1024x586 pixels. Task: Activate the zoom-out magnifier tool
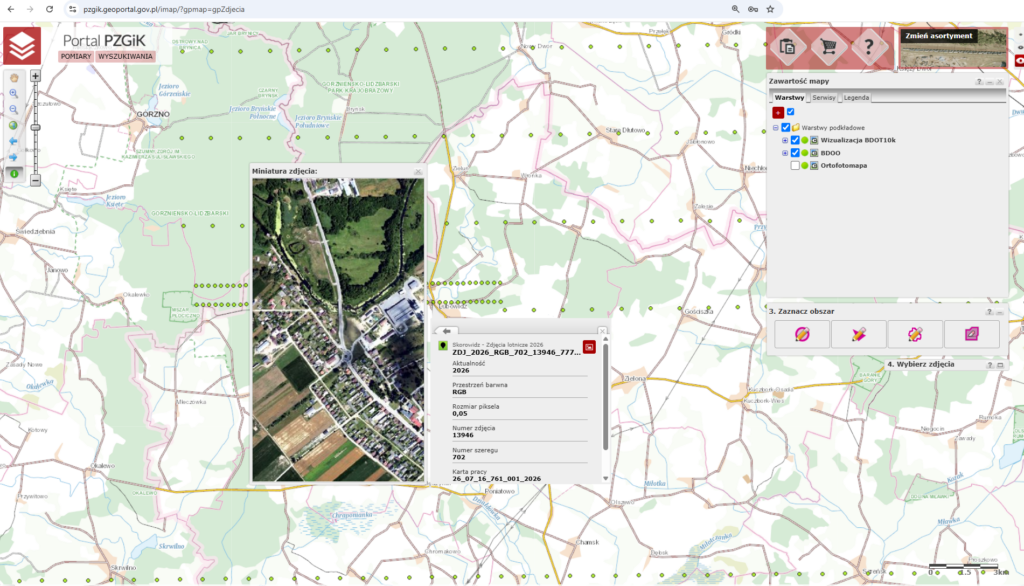pyautogui.click(x=13, y=109)
